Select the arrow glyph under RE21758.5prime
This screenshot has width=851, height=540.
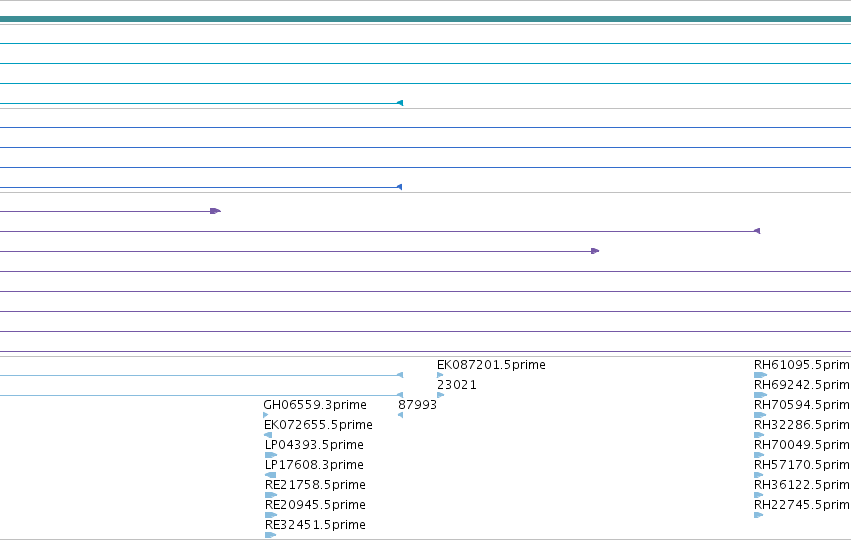[271, 495]
